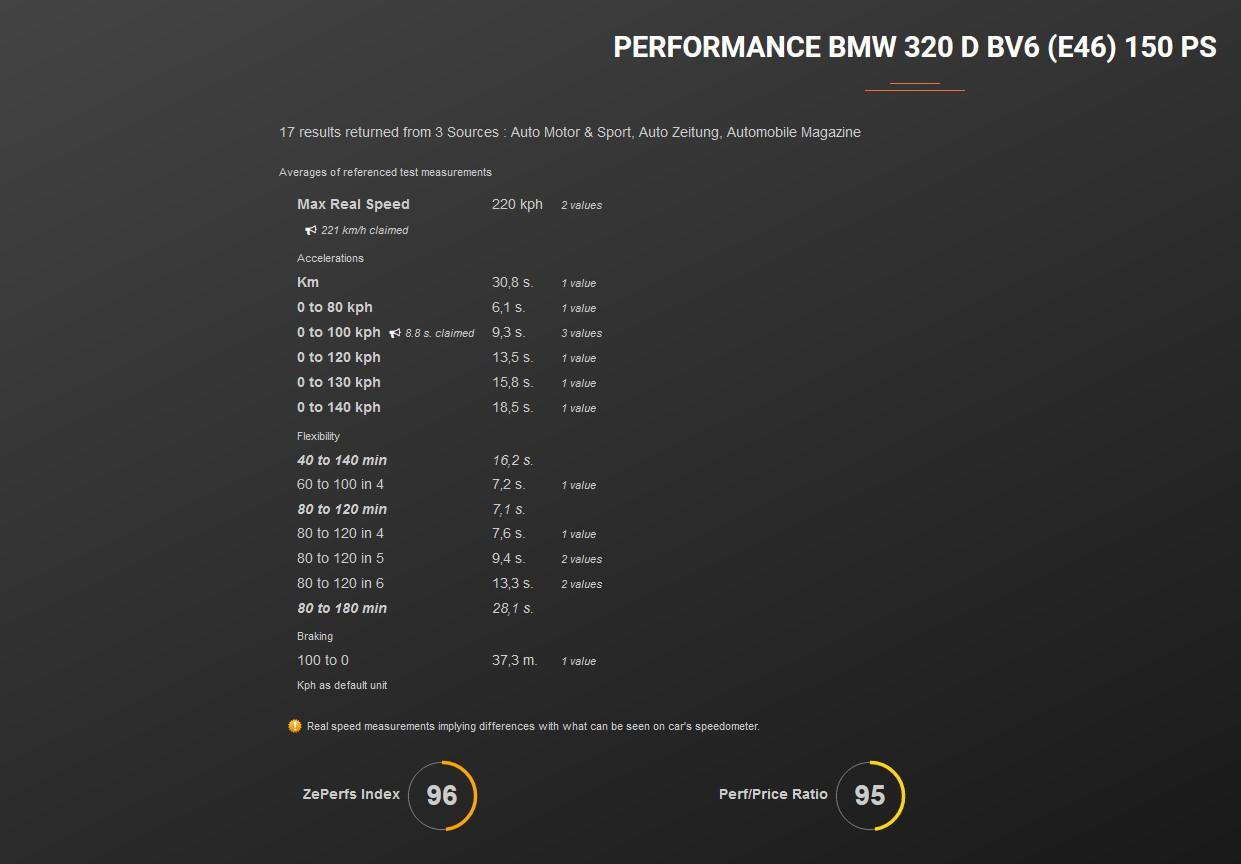Select the 30,8 s. kilometre time
Screen dimensions: 1241x864
pyautogui.click(x=512, y=282)
